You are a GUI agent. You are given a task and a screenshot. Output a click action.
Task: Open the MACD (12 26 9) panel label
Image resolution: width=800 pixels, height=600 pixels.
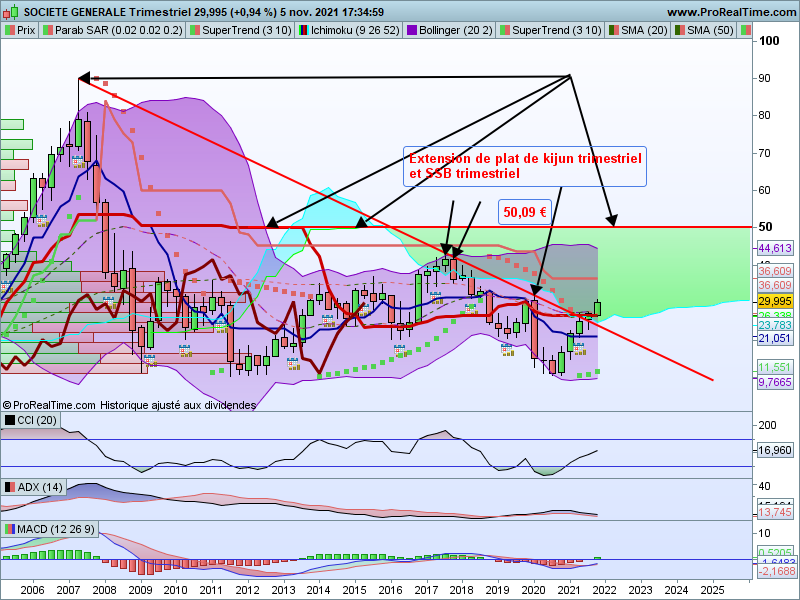(50, 529)
